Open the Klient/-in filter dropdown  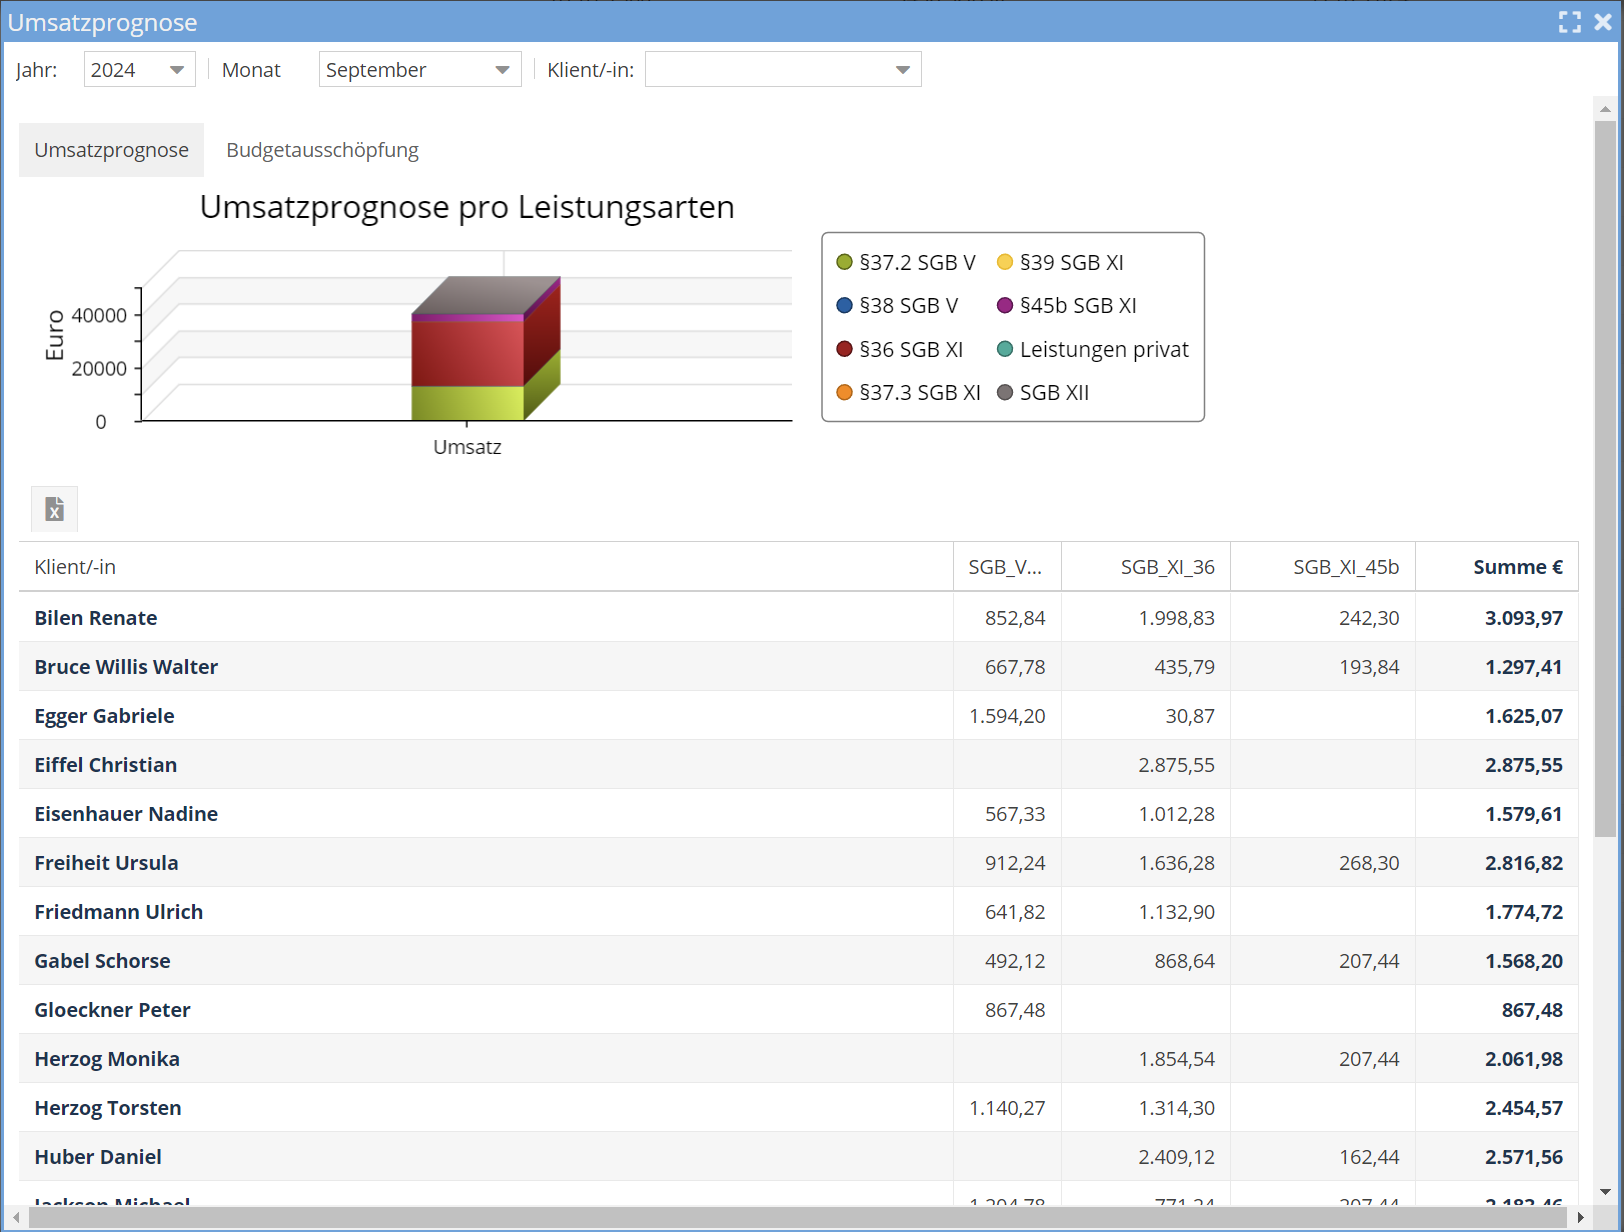[782, 70]
